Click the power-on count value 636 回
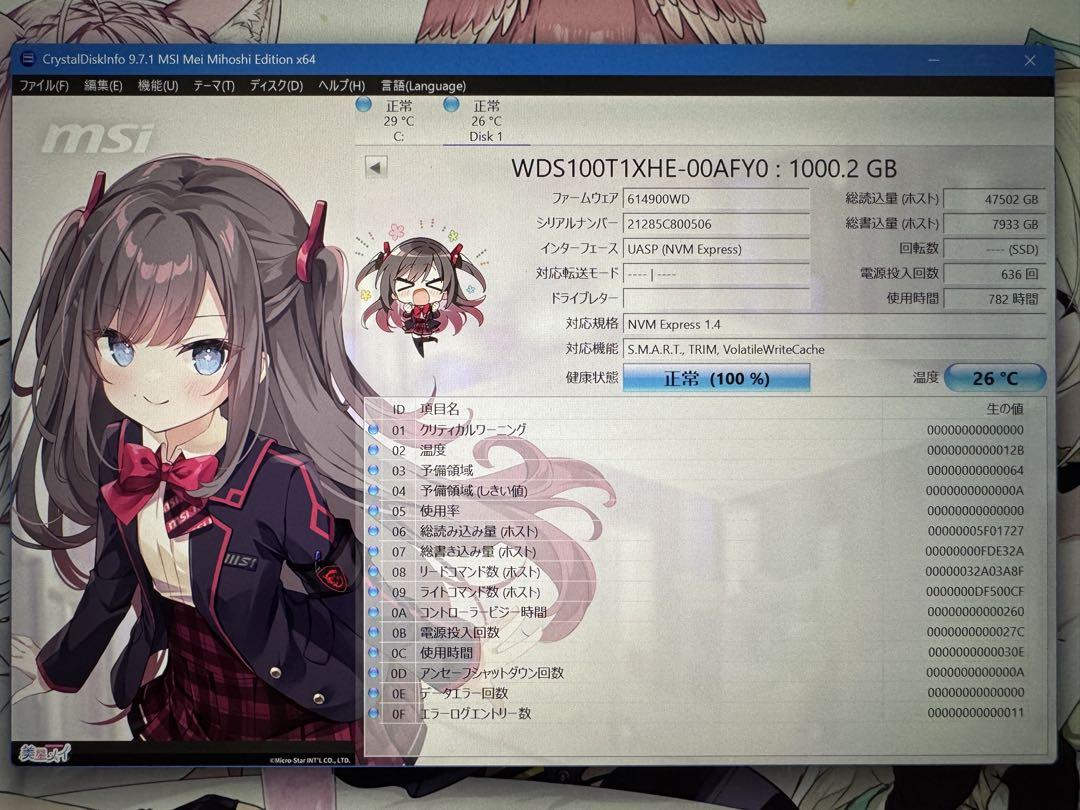This screenshot has width=1080, height=810. (995, 274)
